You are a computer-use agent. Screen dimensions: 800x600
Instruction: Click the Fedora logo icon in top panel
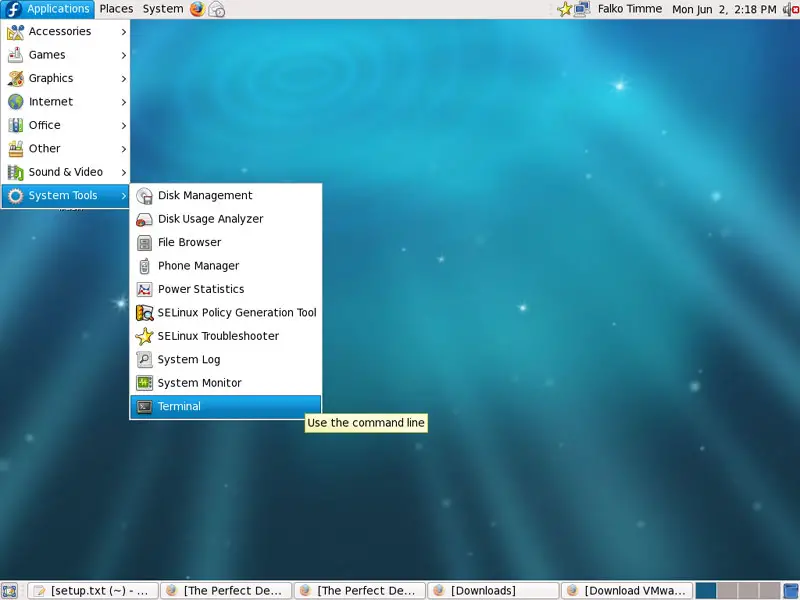[13, 9]
